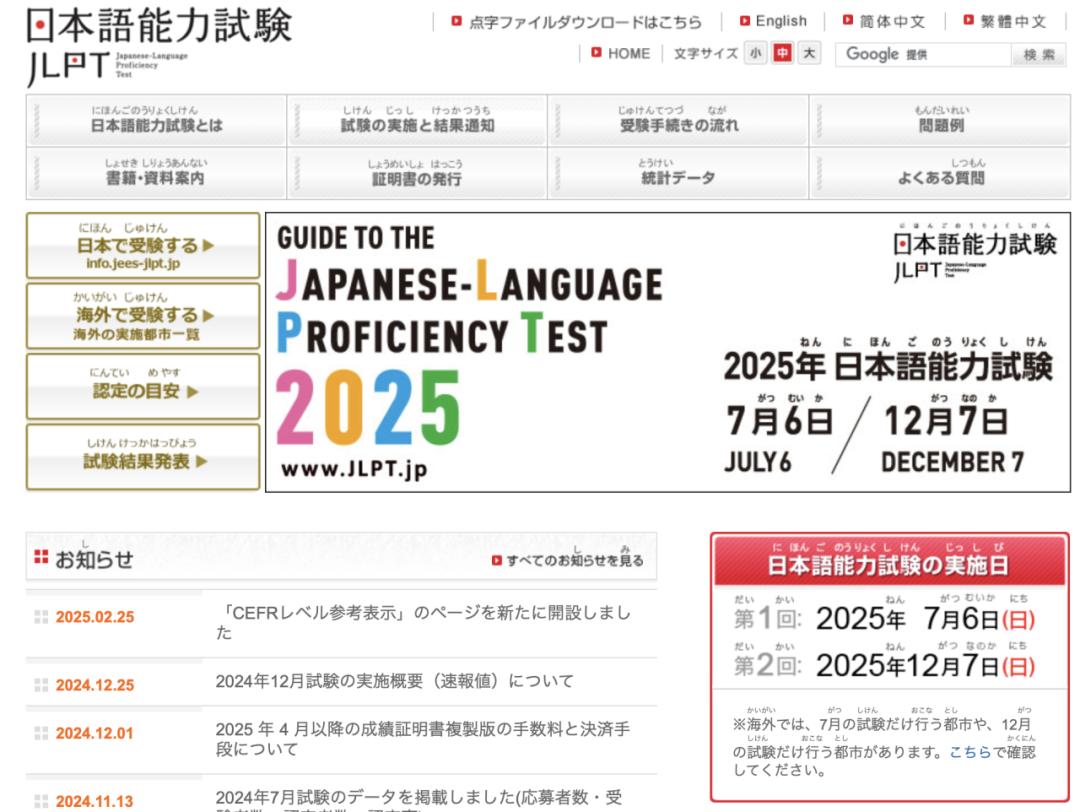
Task: Open 2024年7月試験のデータ news item
Action: [419, 799]
